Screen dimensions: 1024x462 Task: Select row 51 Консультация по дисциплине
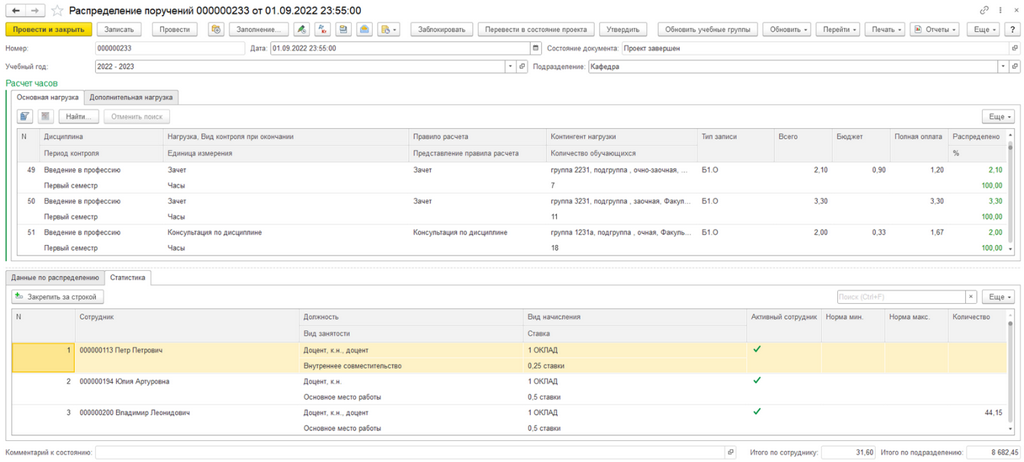click(513, 240)
